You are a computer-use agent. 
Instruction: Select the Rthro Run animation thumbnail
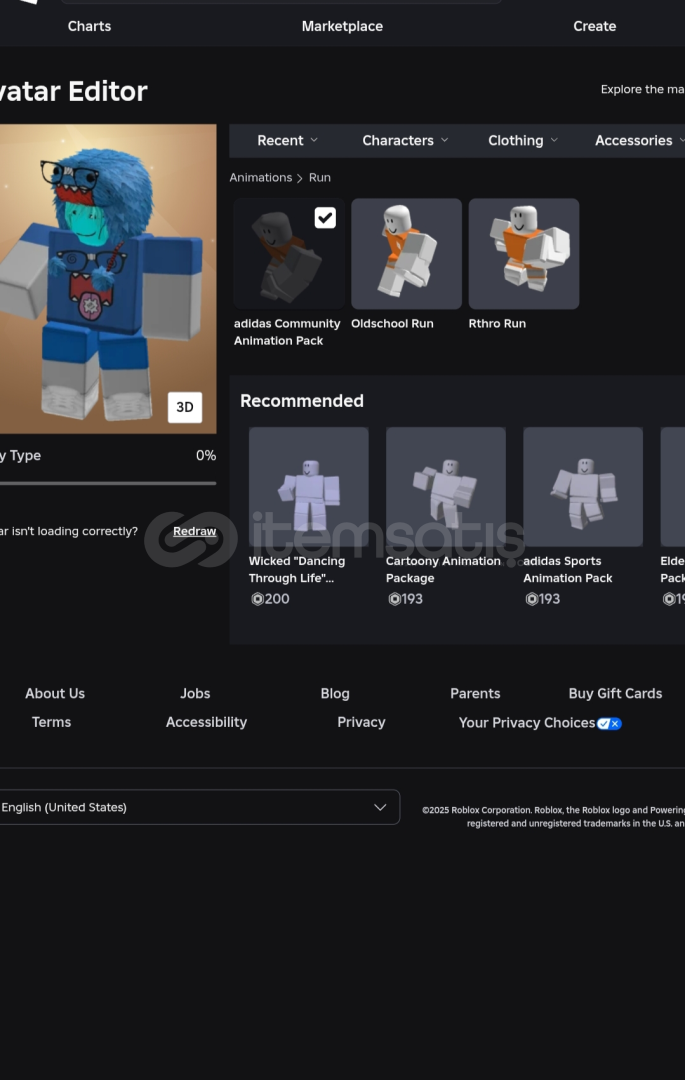[524, 254]
